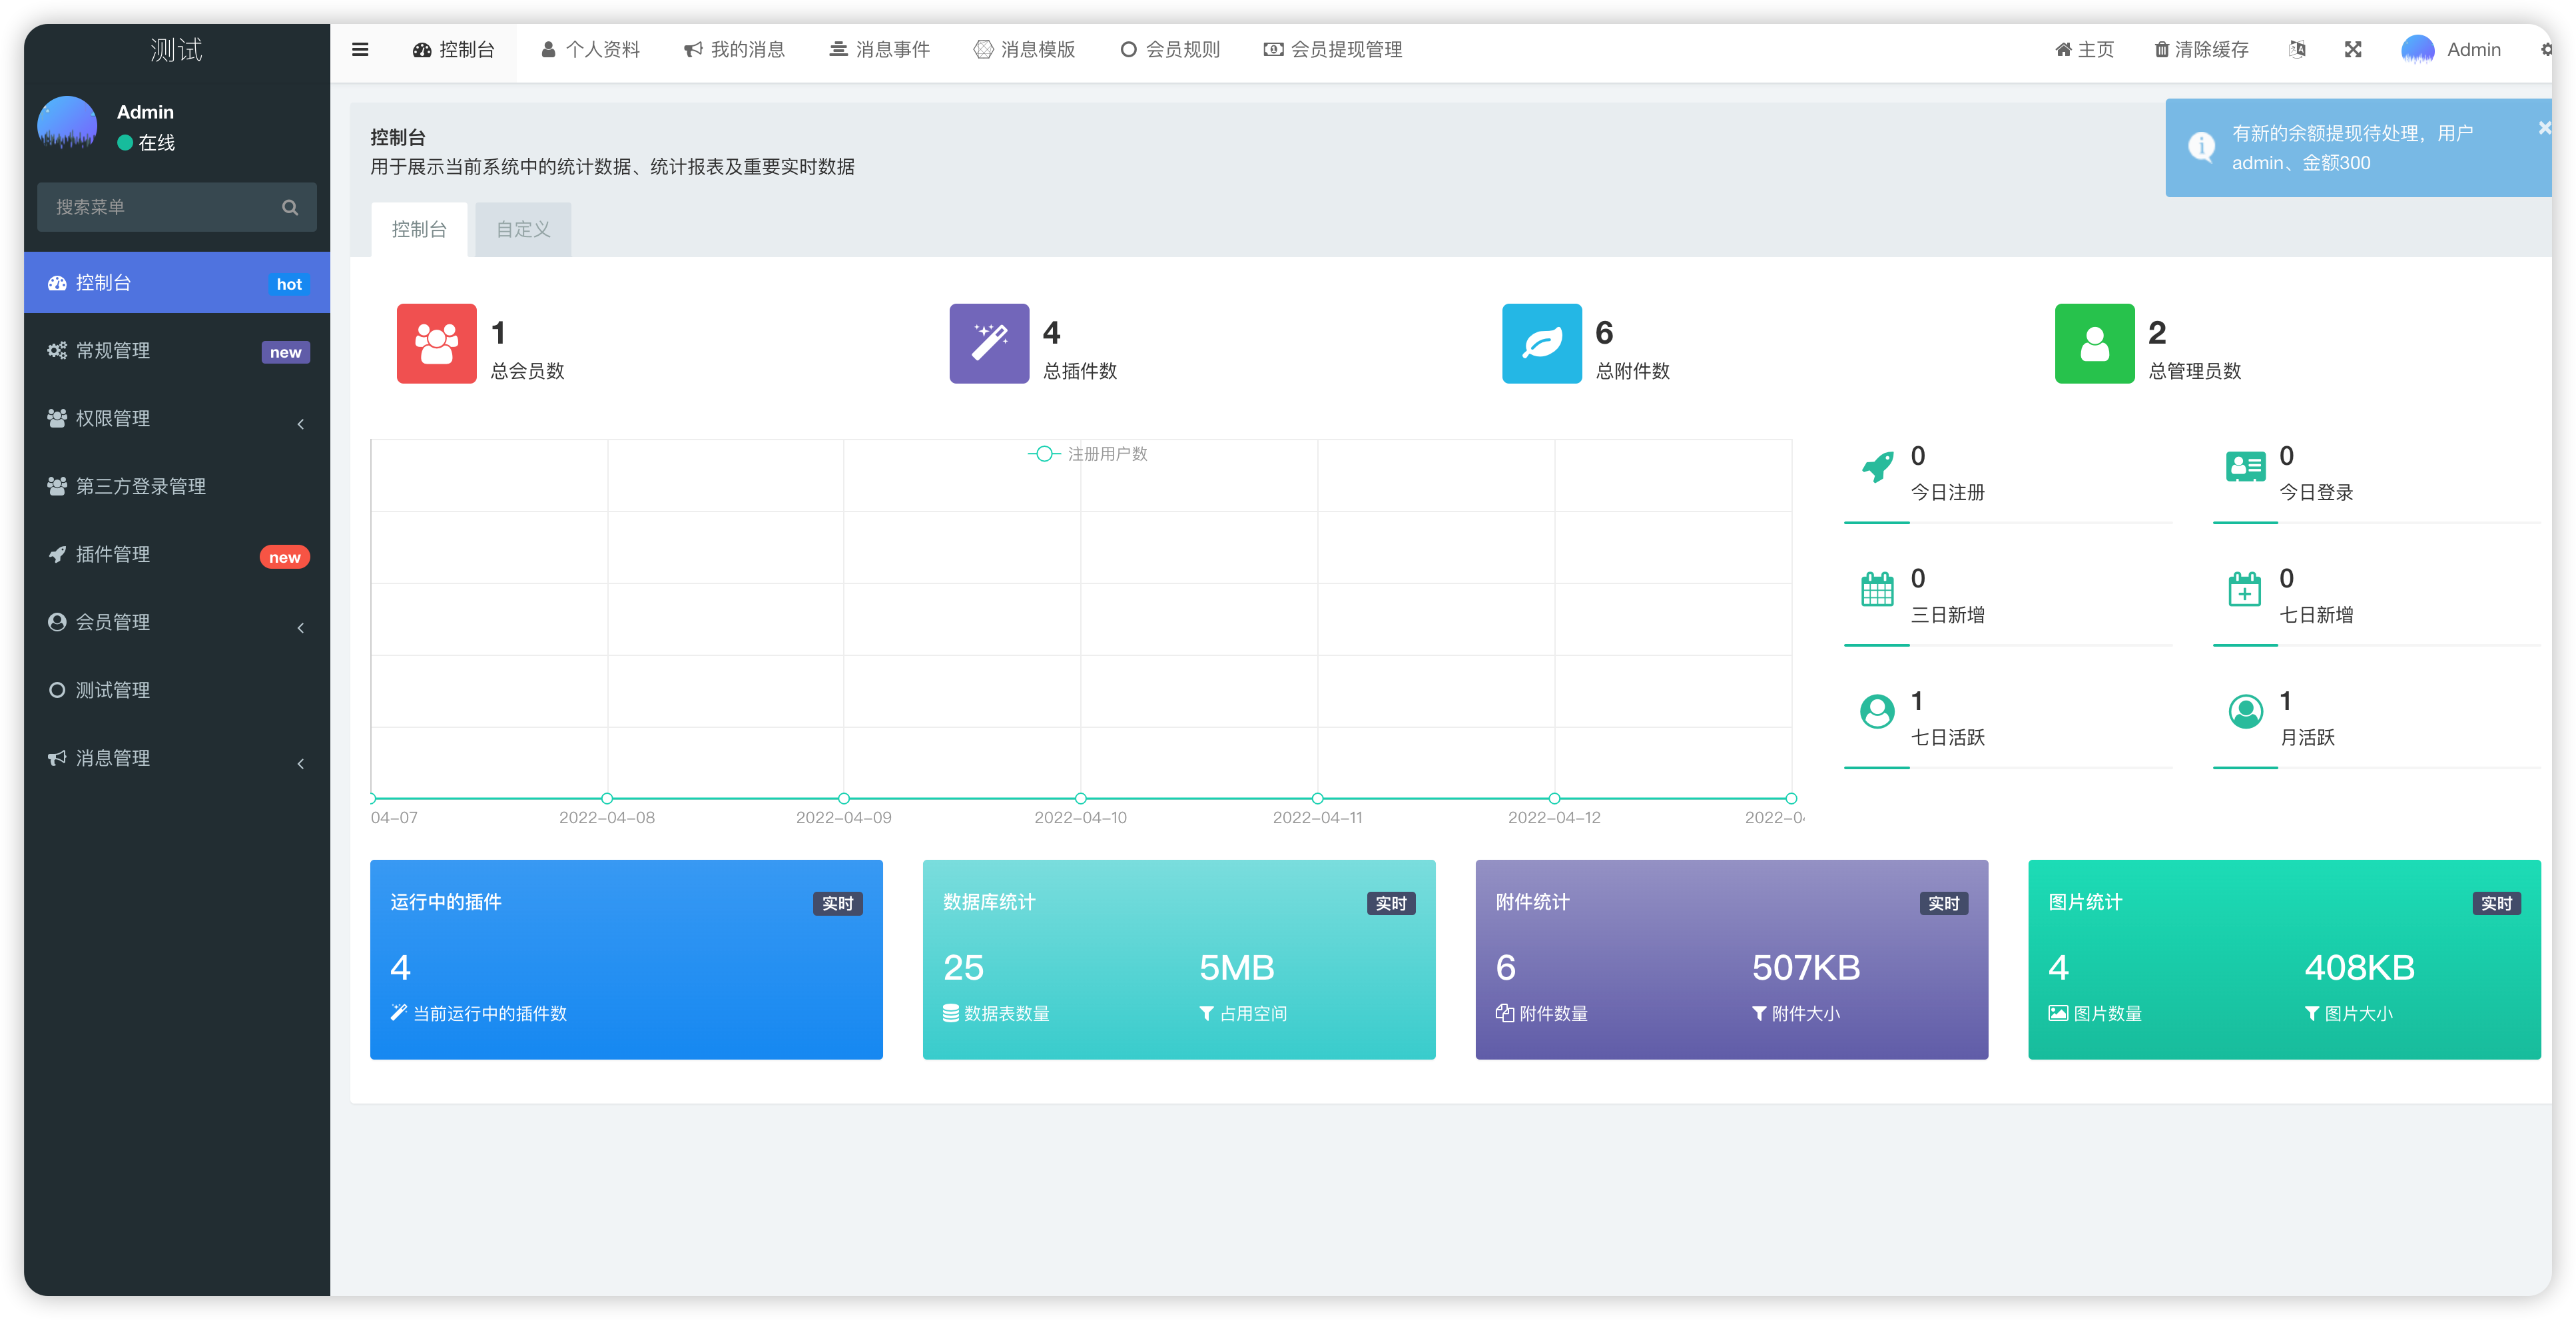This screenshot has height=1320, width=2576.
Task: Toggle the 注册用户数 chart legend
Action: click(1087, 454)
